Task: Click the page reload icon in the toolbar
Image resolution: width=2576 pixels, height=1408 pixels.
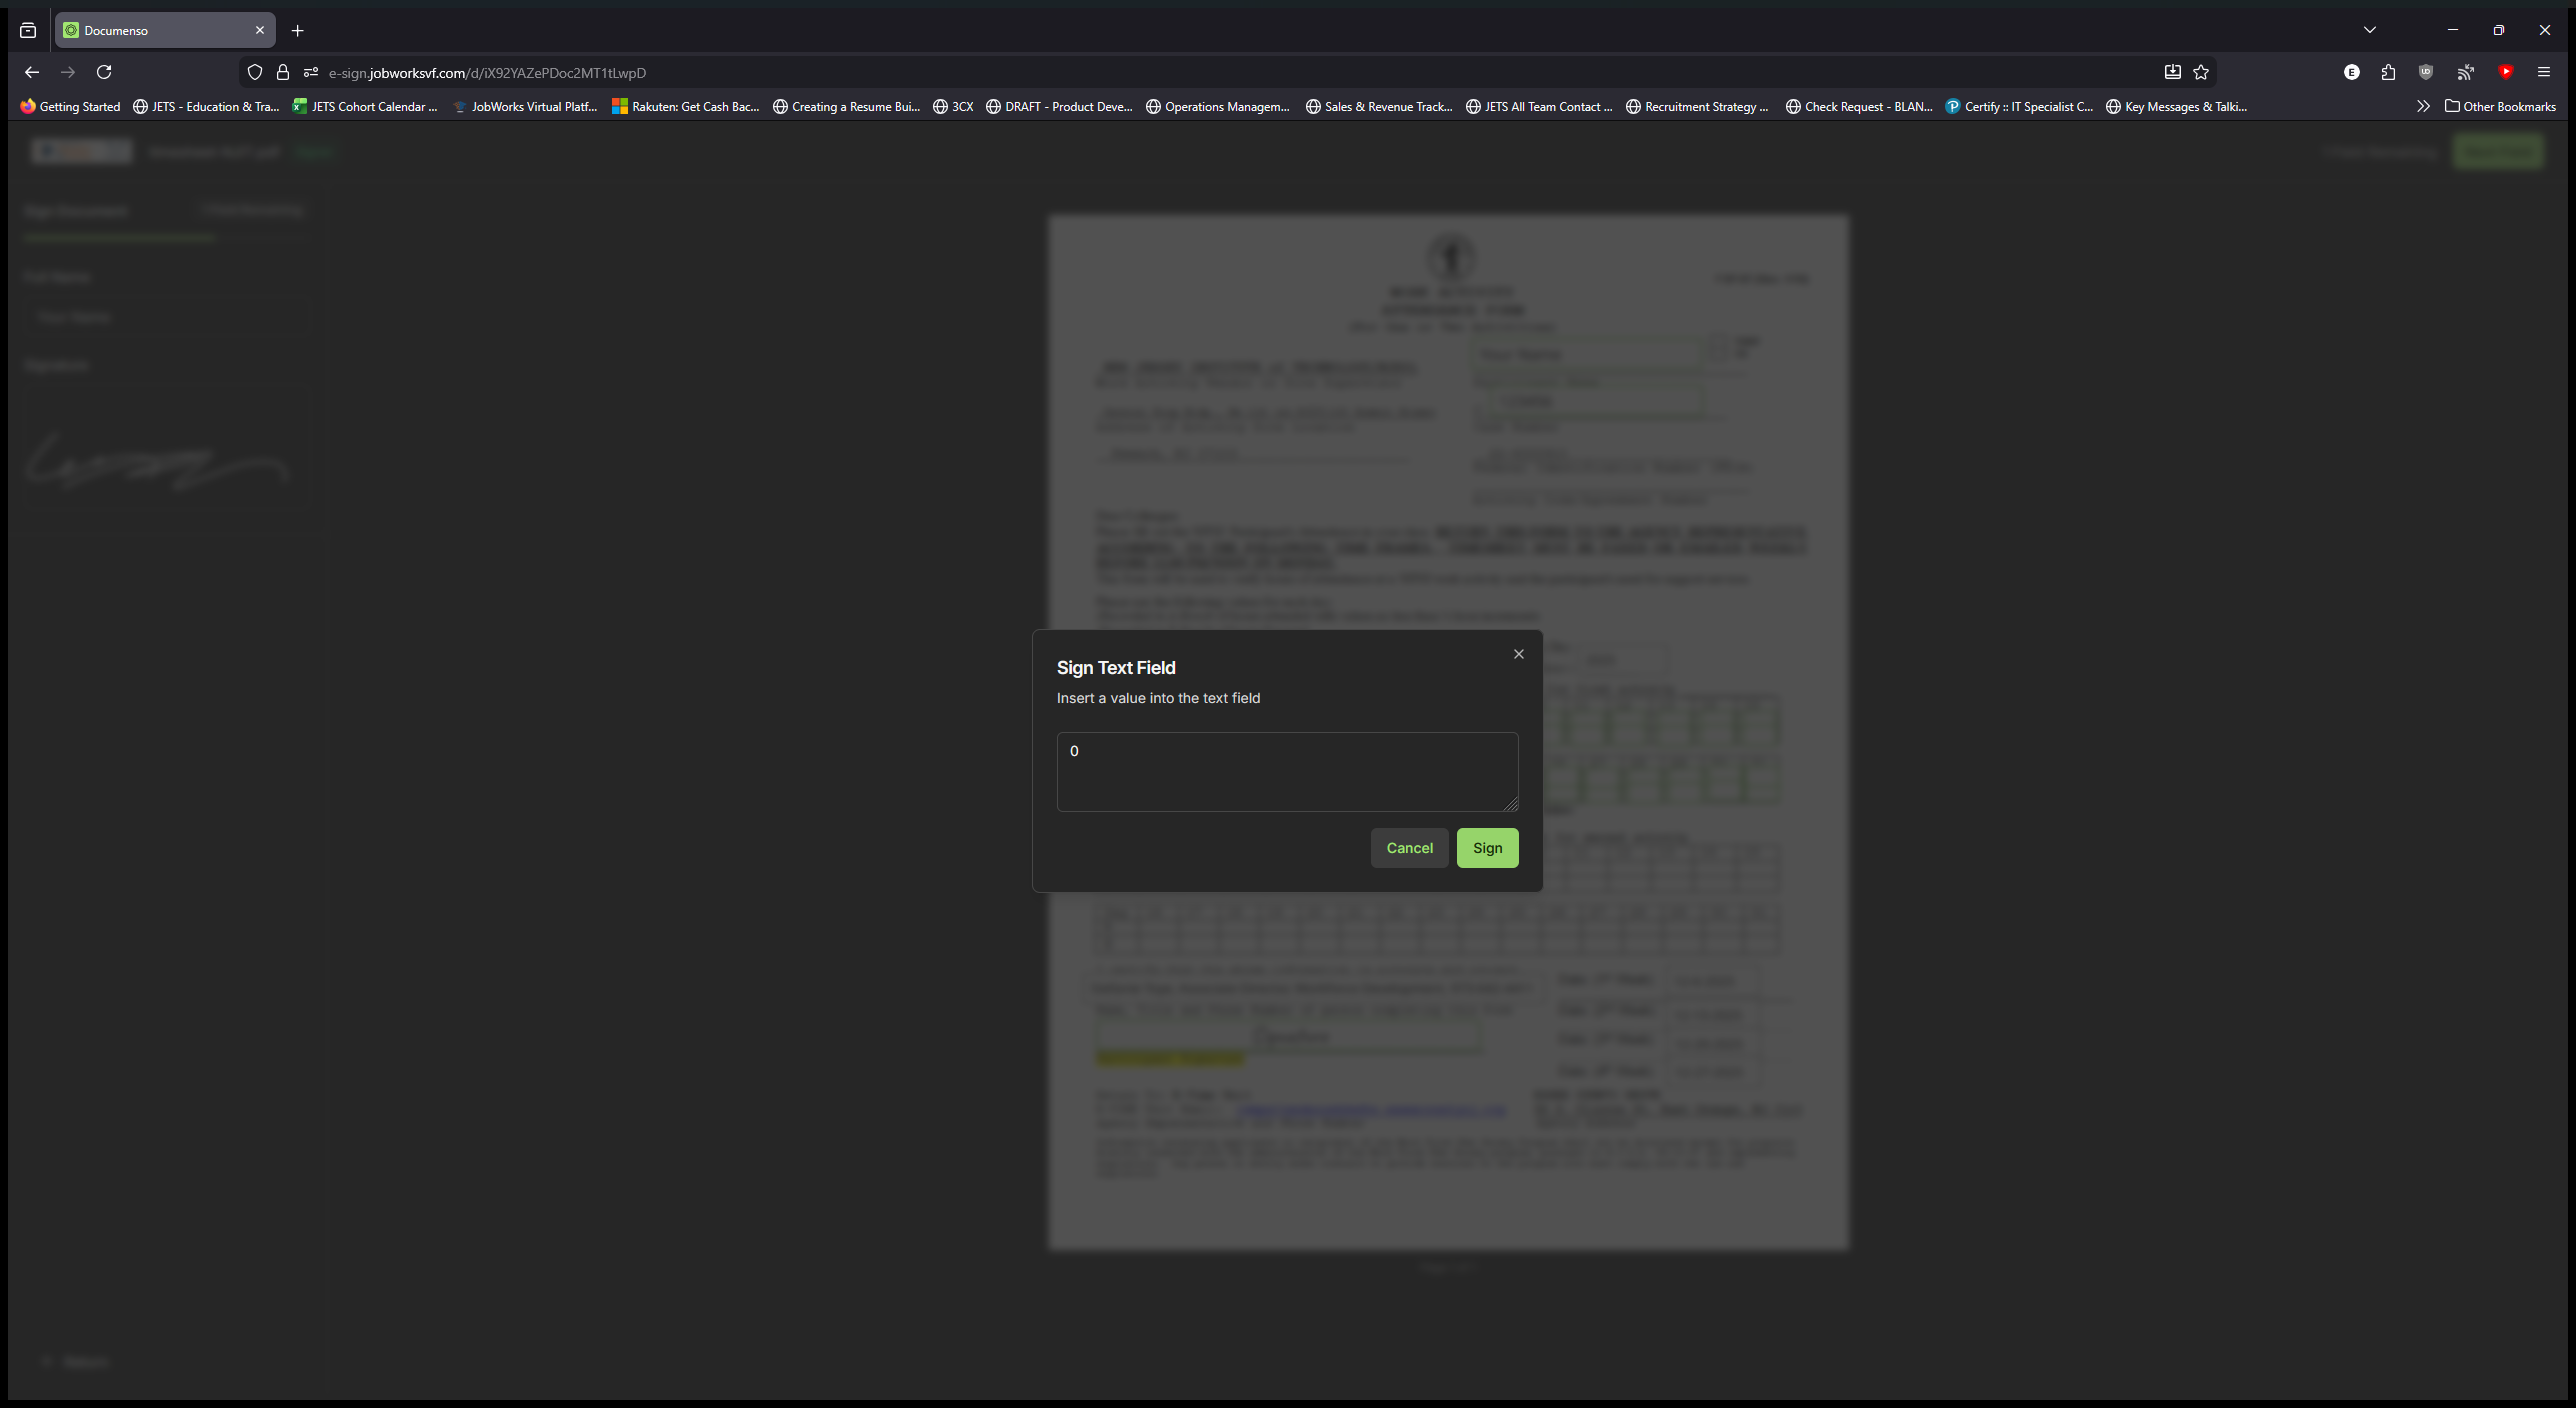Action: click(x=104, y=72)
